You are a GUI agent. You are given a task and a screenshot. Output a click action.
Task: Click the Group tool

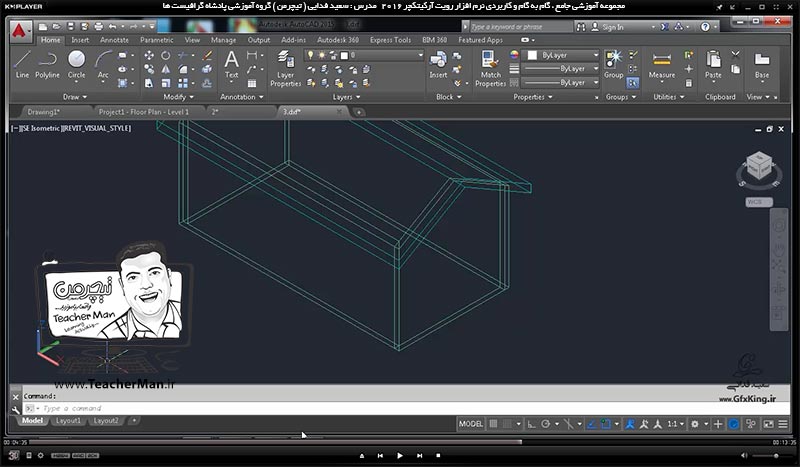(x=613, y=65)
